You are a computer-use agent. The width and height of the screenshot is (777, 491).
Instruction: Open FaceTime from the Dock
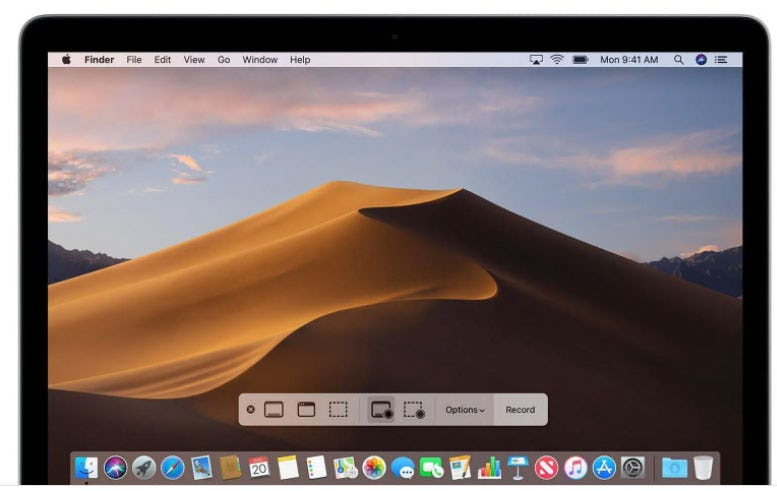tap(432, 468)
